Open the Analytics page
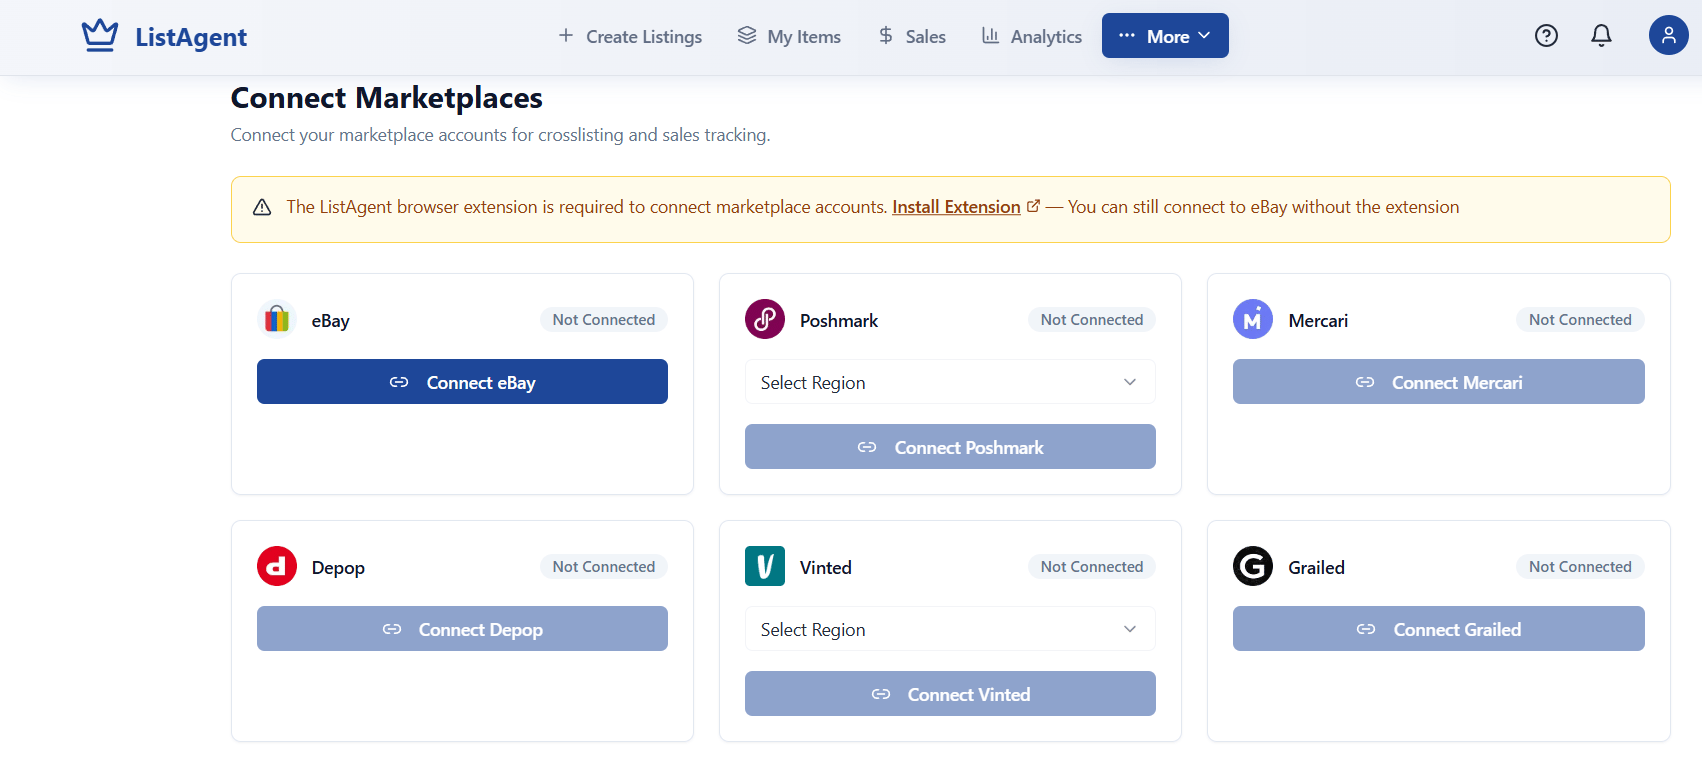The image size is (1702, 763). pos(1032,36)
